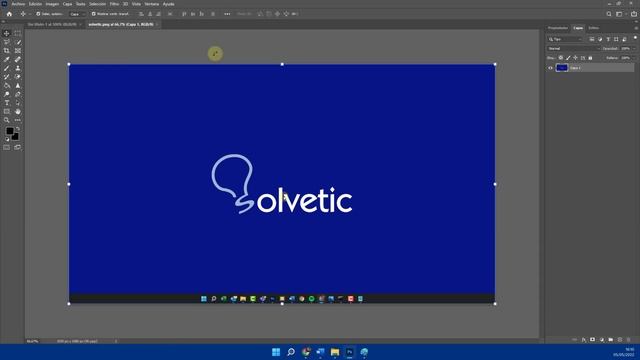Image resolution: width=640 pixels, height=360 pixels.
Task: Toggle the Auto-Select checkbox
Action: tap(38, 14)
